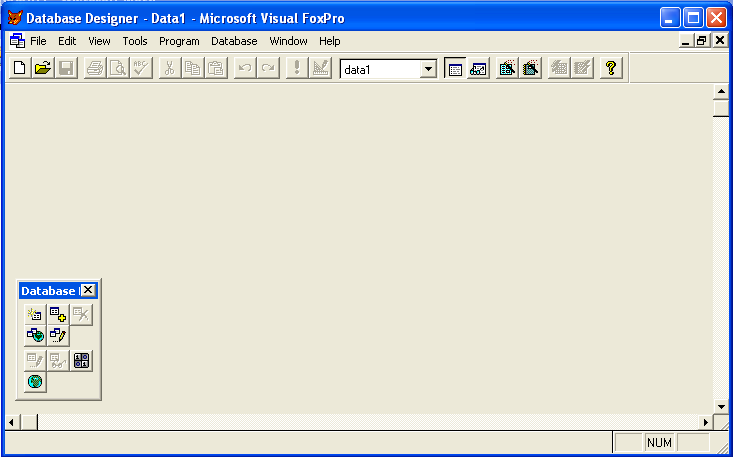The height and width of the screenshot is (457, 733).
Task: Click the horizontal scrollbar left arrow
Action: pos(11,423)
